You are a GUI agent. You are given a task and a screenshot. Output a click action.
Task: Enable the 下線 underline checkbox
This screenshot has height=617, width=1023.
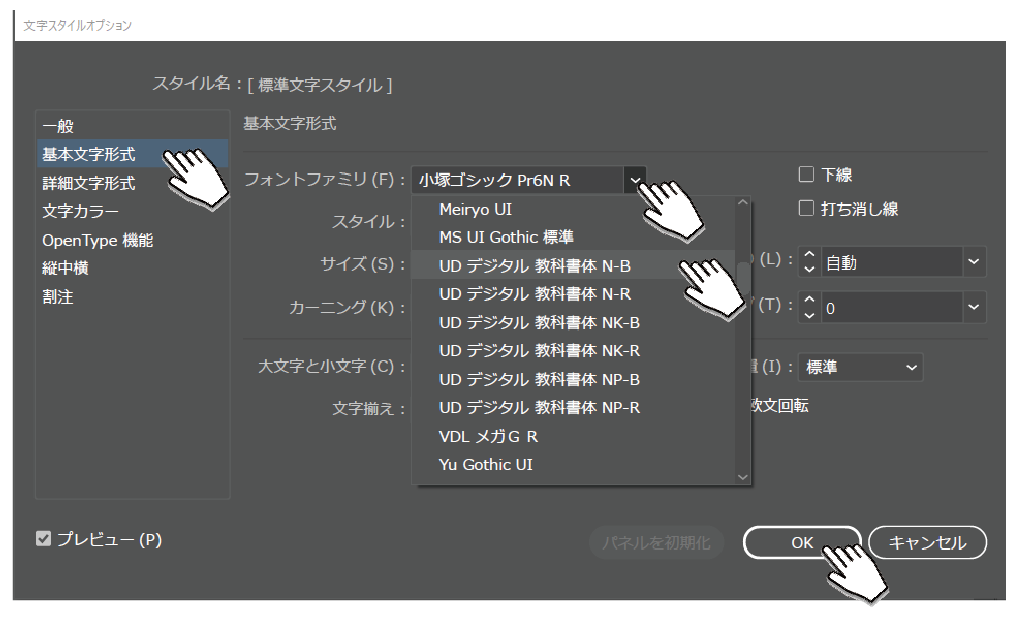[x=807, y=175]
